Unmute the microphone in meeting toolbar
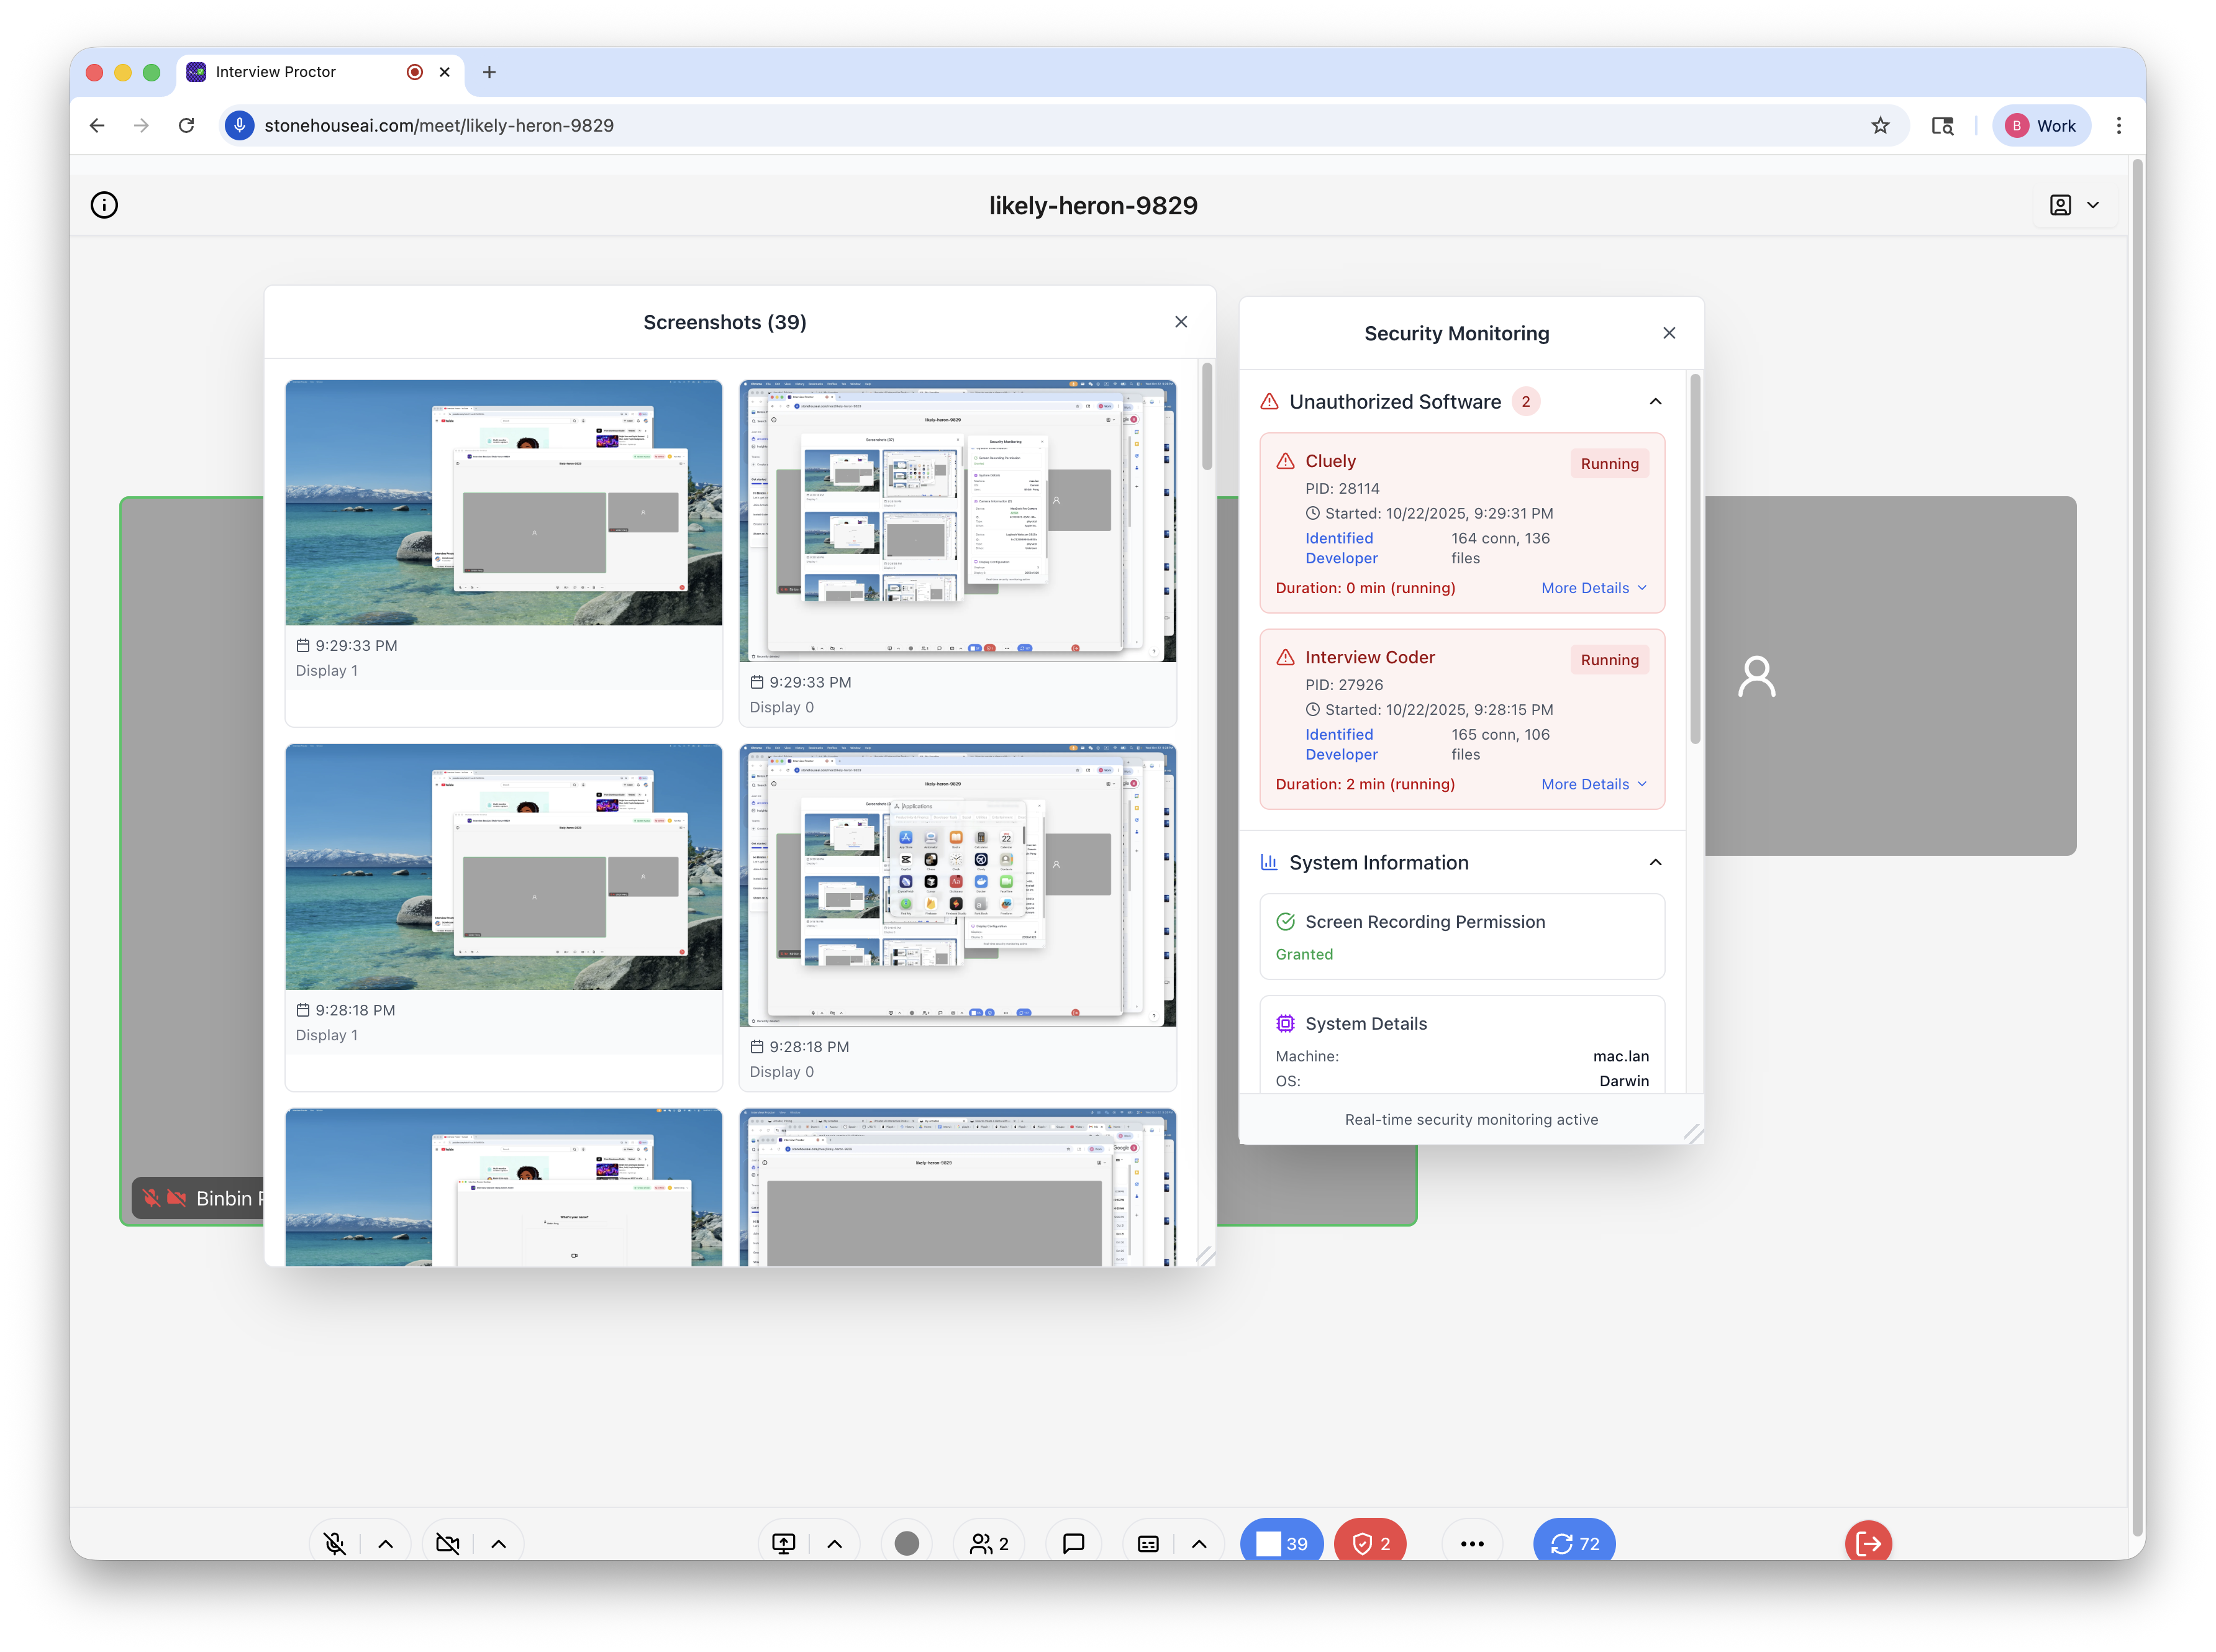The height and width of the screenshot is (1652, 2216). pyautogui.click(x=335, y=1543)
